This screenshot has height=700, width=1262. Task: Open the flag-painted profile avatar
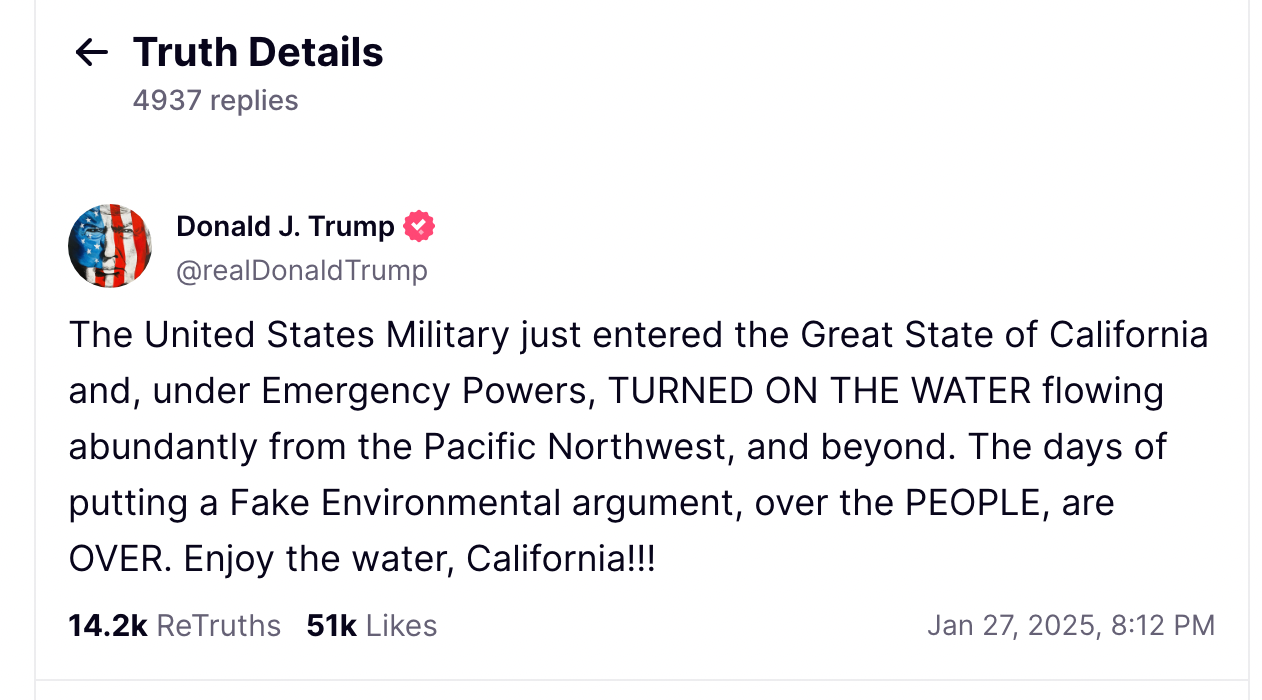110,246
